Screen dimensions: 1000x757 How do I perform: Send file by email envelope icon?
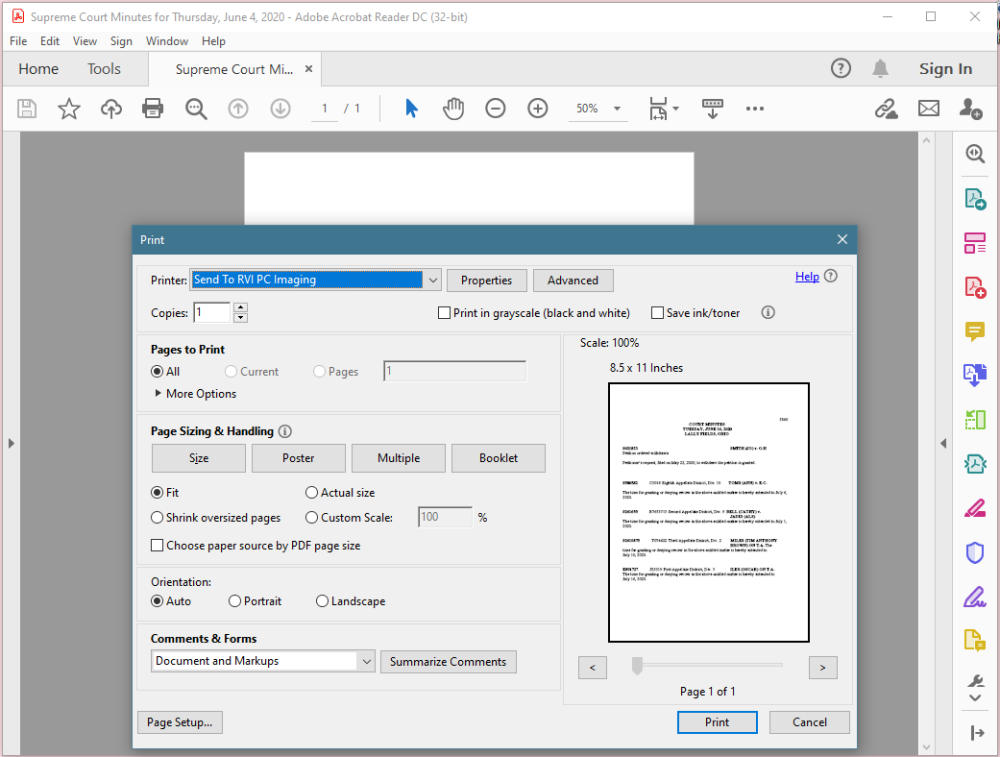tap(929, 108)
